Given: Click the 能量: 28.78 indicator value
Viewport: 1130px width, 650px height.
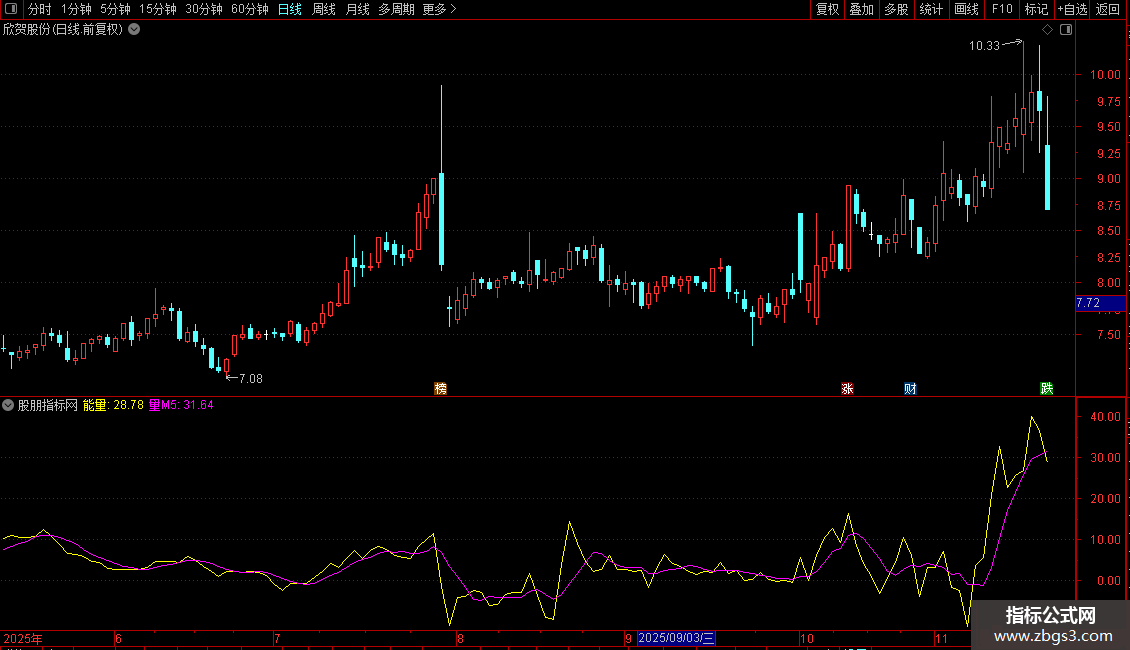Looking at the screenshot, I should pos(113,405).
